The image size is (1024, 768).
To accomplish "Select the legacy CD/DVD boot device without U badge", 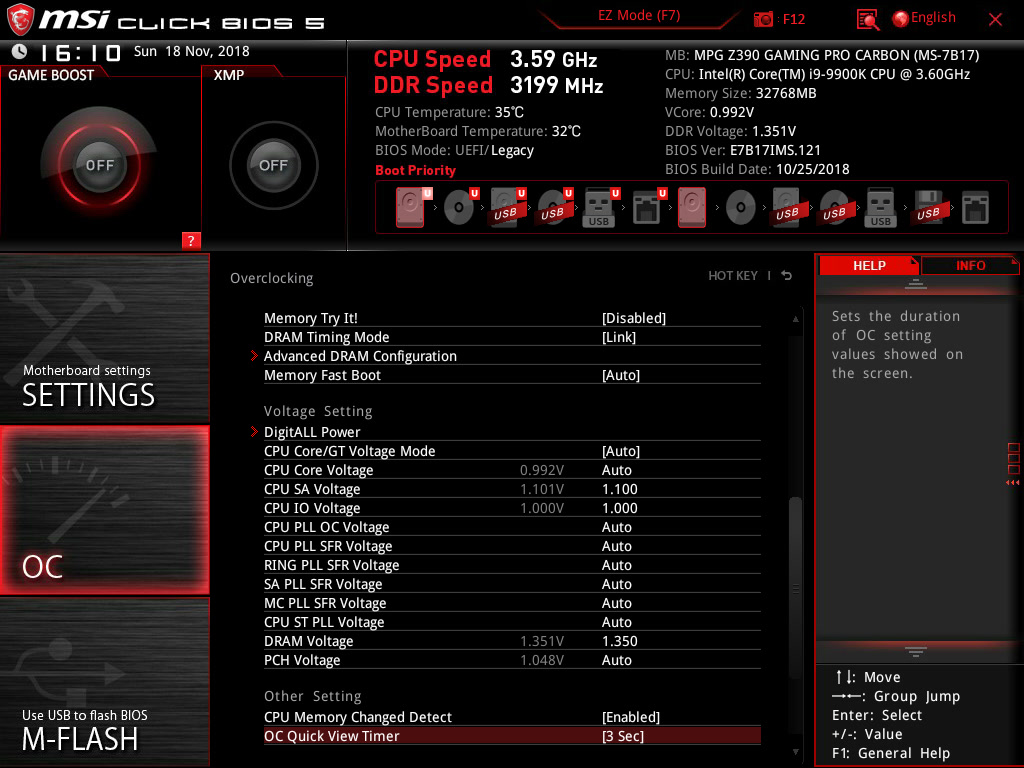I will (x=741, y=208).
